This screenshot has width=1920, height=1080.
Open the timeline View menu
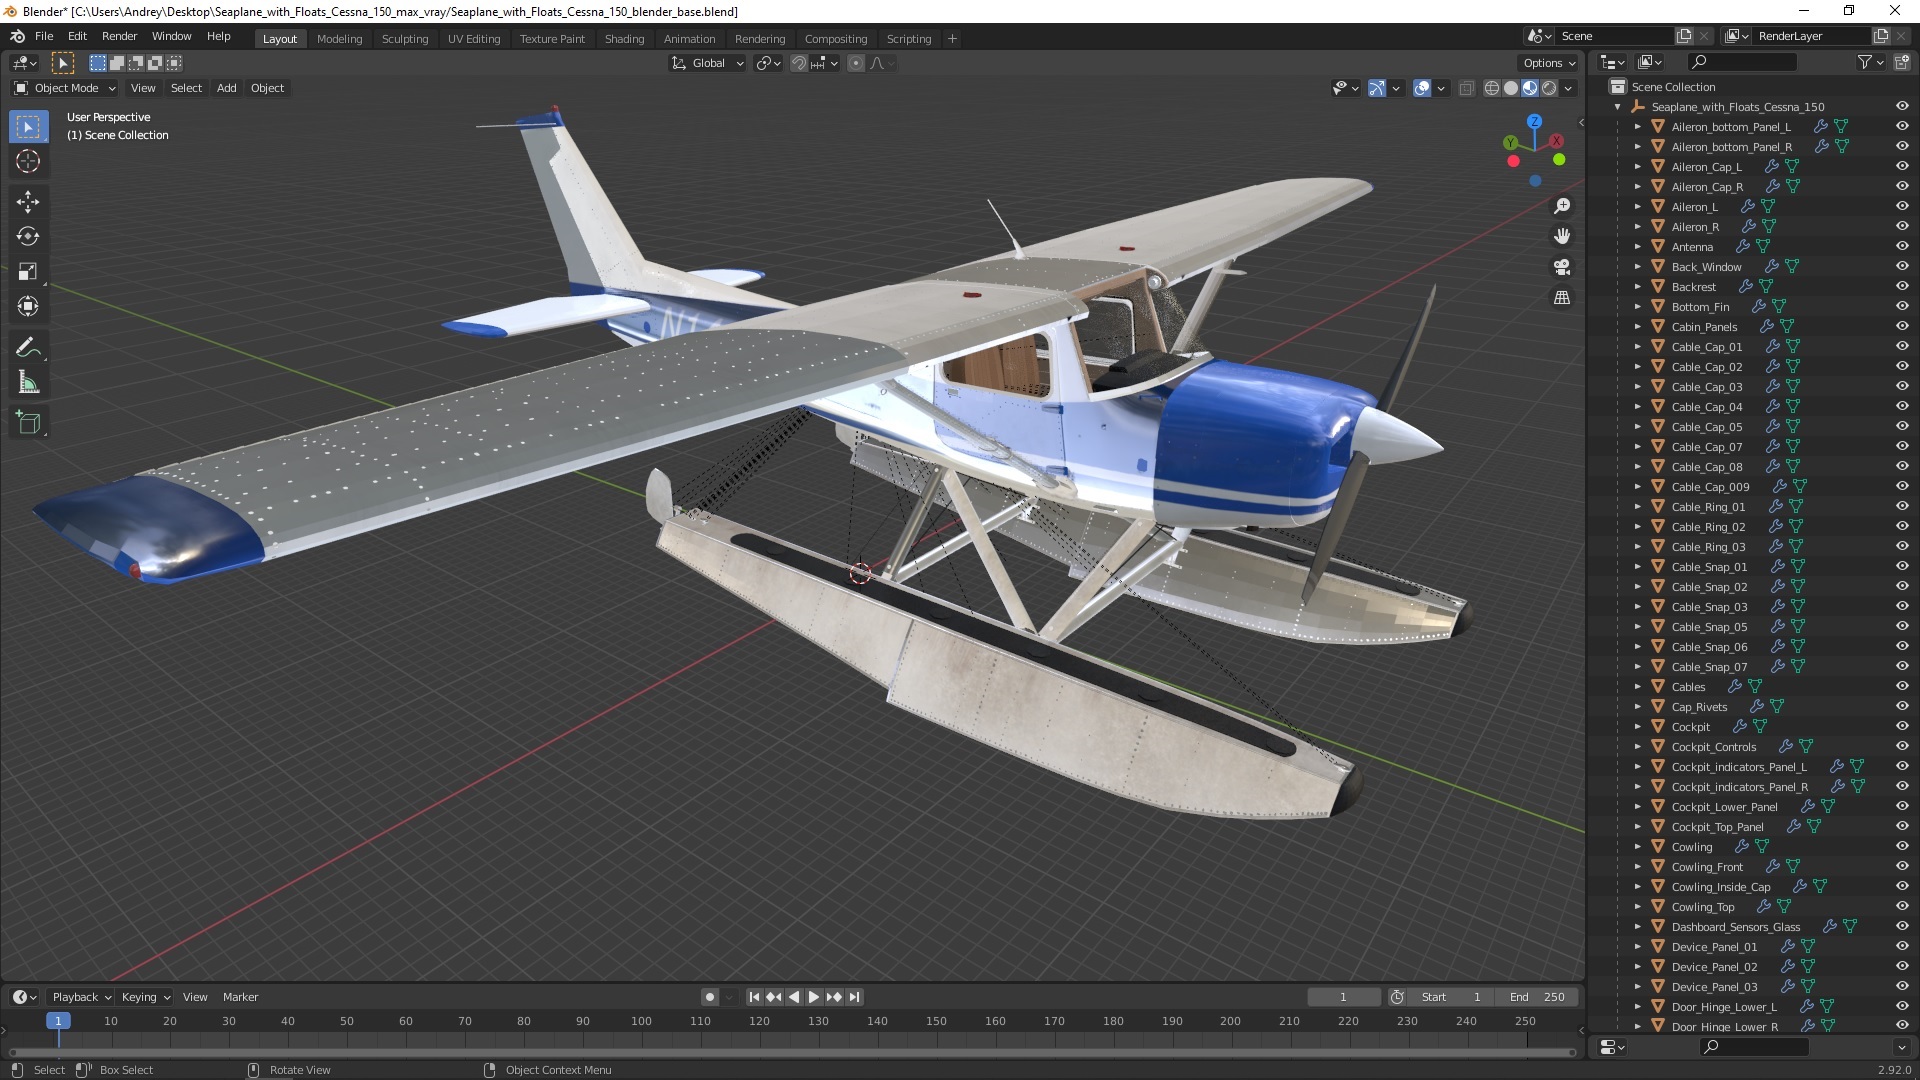click(195, 997)
